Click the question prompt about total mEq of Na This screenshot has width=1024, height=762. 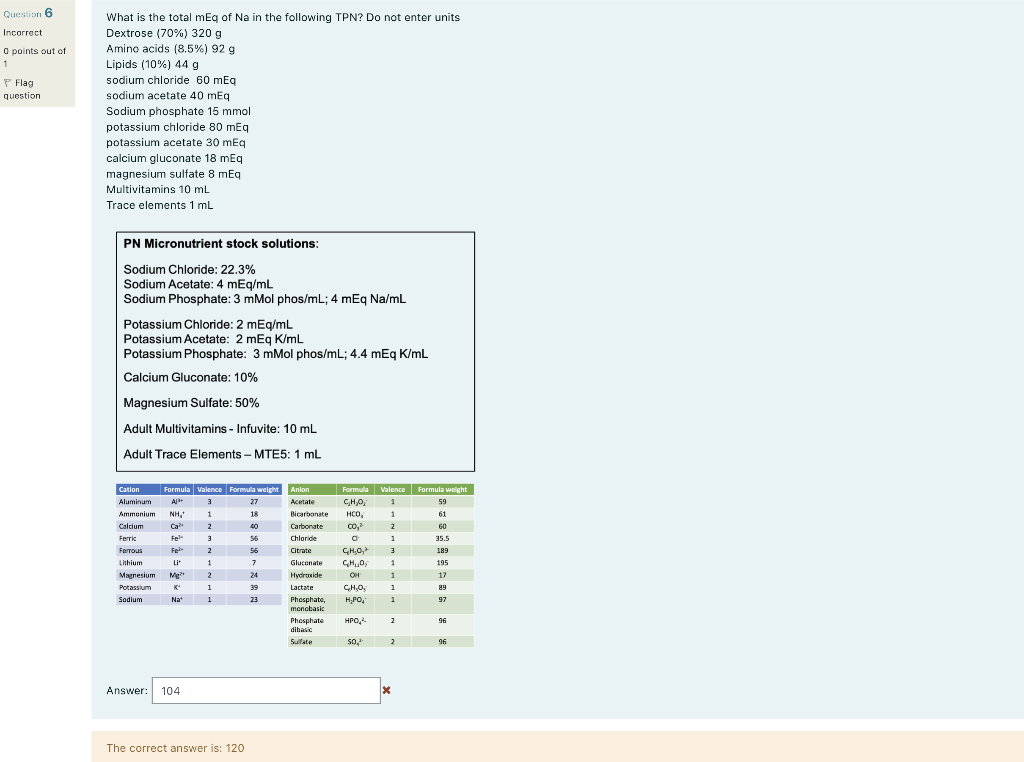click(x=283, y=18)
